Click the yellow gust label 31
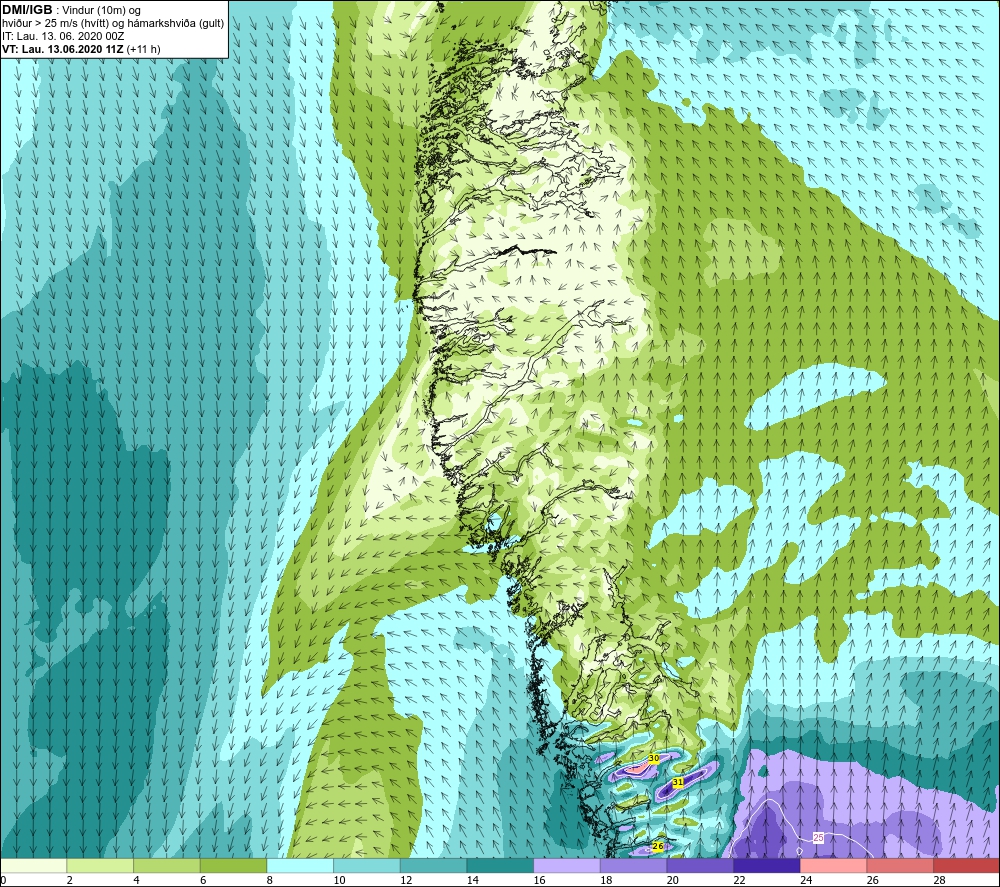This screenshot has width=1000, height=887. pyautogui.click(x=678, y=782)
